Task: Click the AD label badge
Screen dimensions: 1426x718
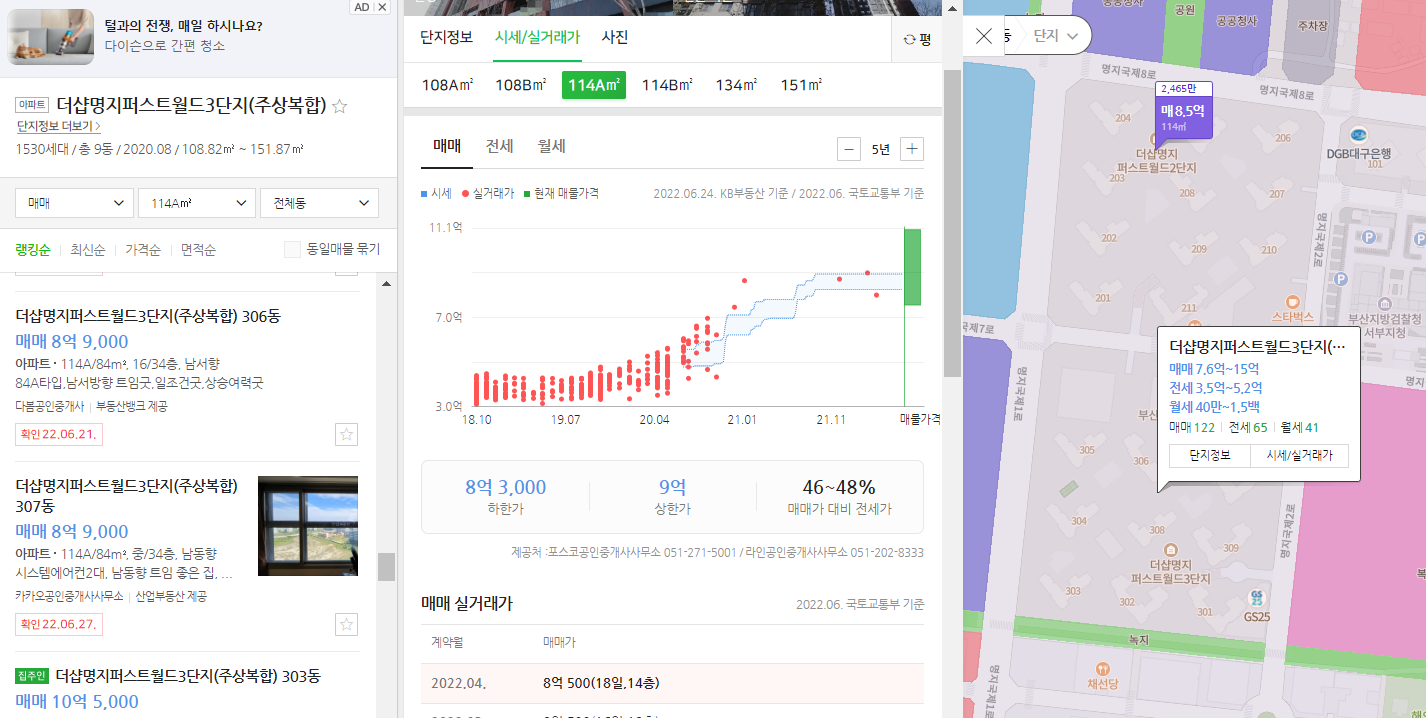Action: click(362, 7)
